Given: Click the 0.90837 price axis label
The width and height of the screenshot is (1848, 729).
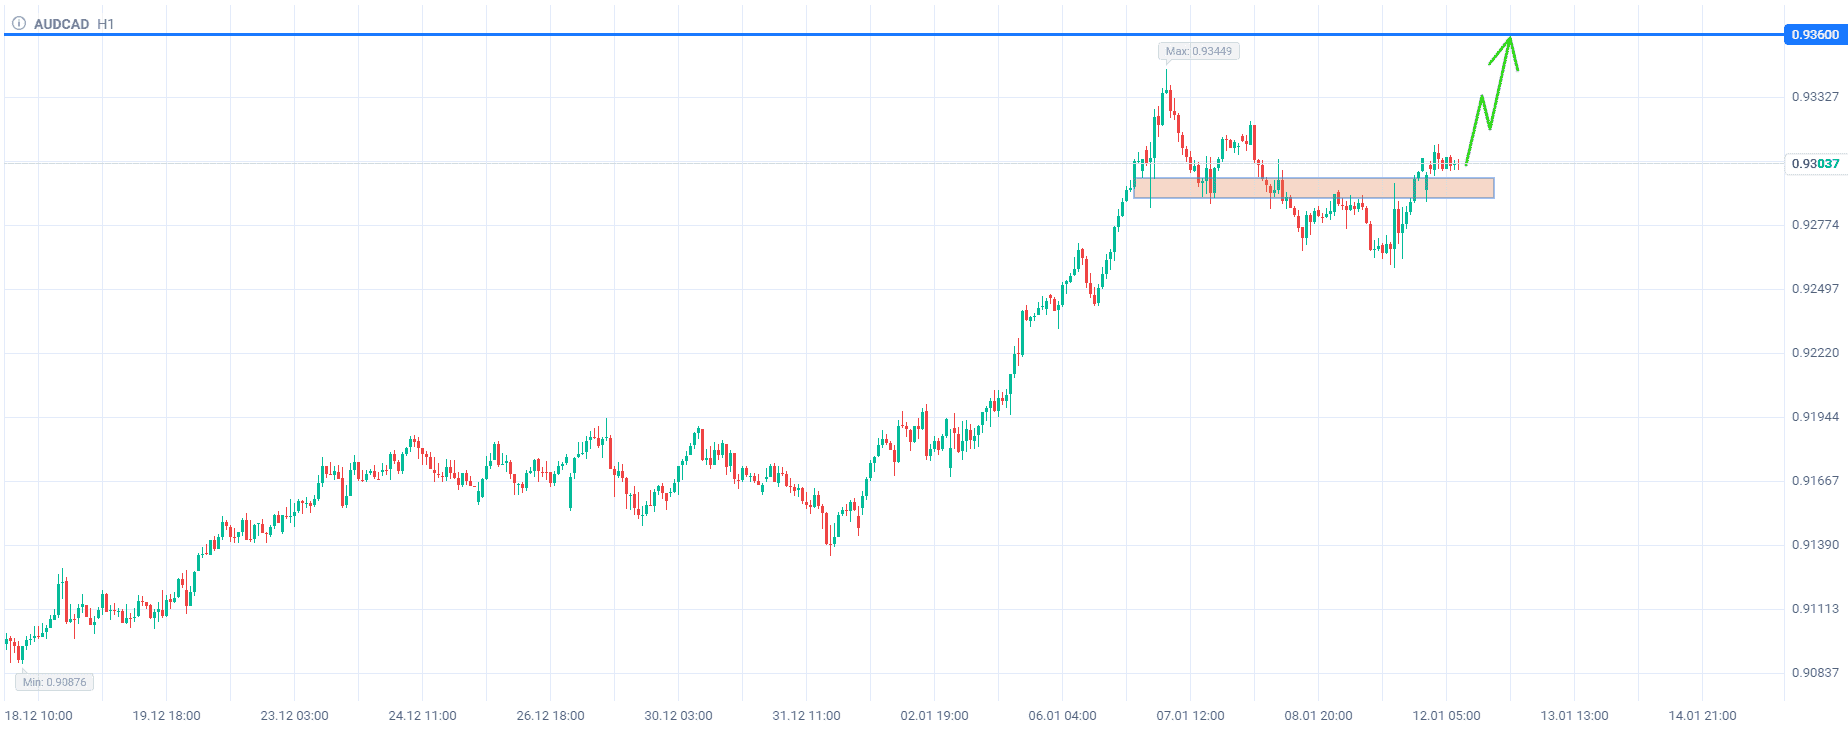Looking at the screenshot, I should [x=1814, y=673].
